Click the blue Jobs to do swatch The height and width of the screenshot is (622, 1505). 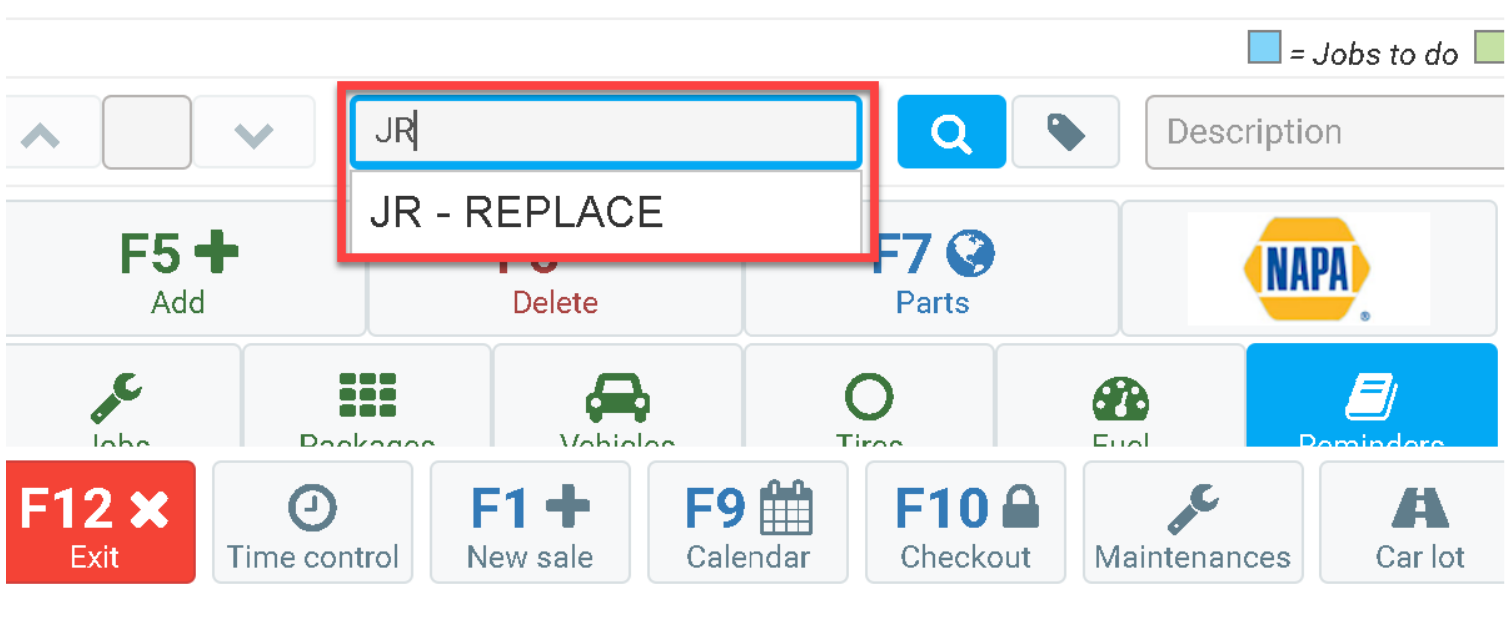click(1264, 48)
